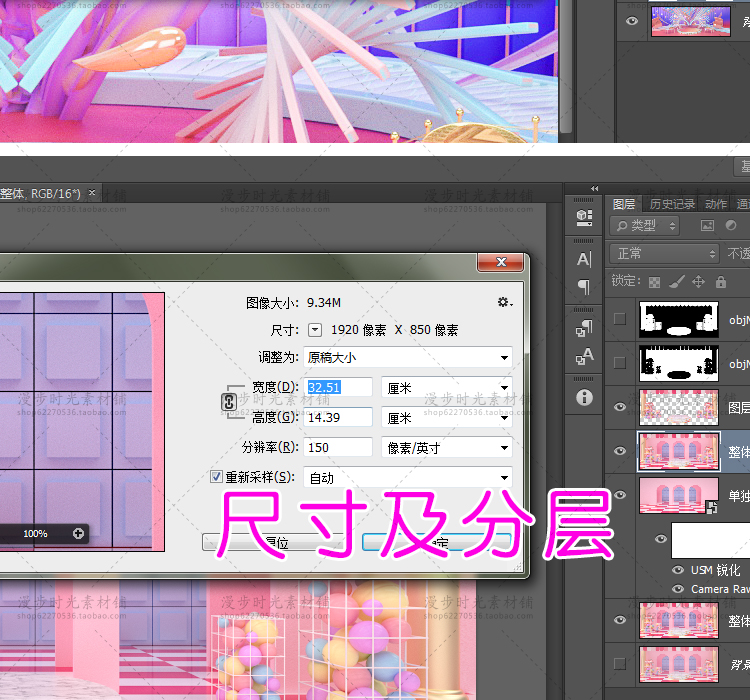The image size is (750, 700).
Task: Open the resolution unit 像素/英寸 dropdown
Action: pos(446,448)
